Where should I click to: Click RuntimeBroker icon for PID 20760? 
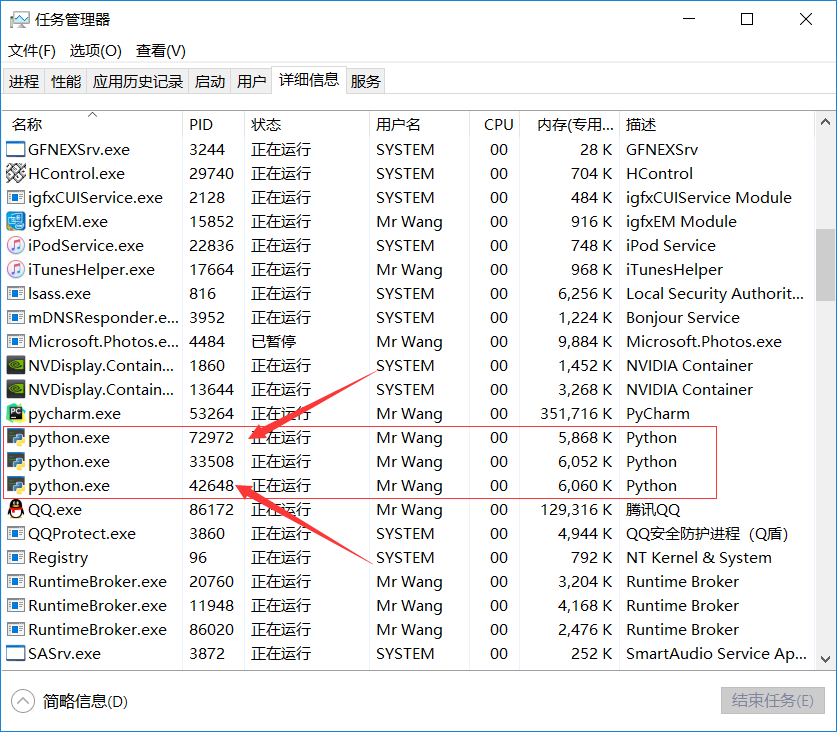[15, 581]
